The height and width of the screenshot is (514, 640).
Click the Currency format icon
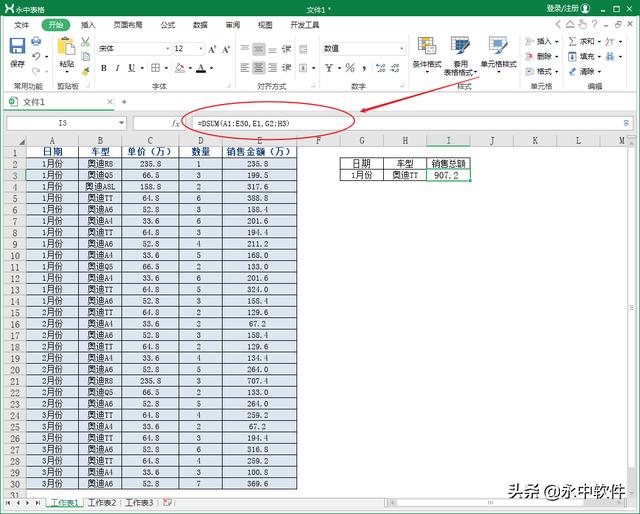[x=329, y=68]
